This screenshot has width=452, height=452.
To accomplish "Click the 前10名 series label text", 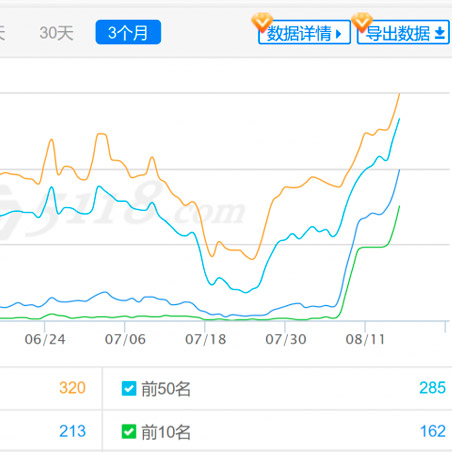I will tap(166, 432).
